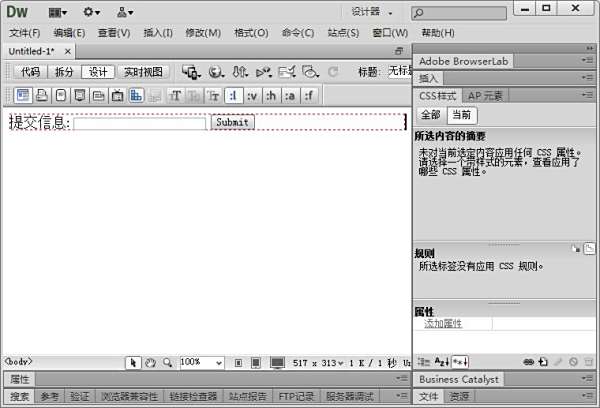
Task: Open the gear extend Dreamweaver dropdown
Action: pos(91,12)
